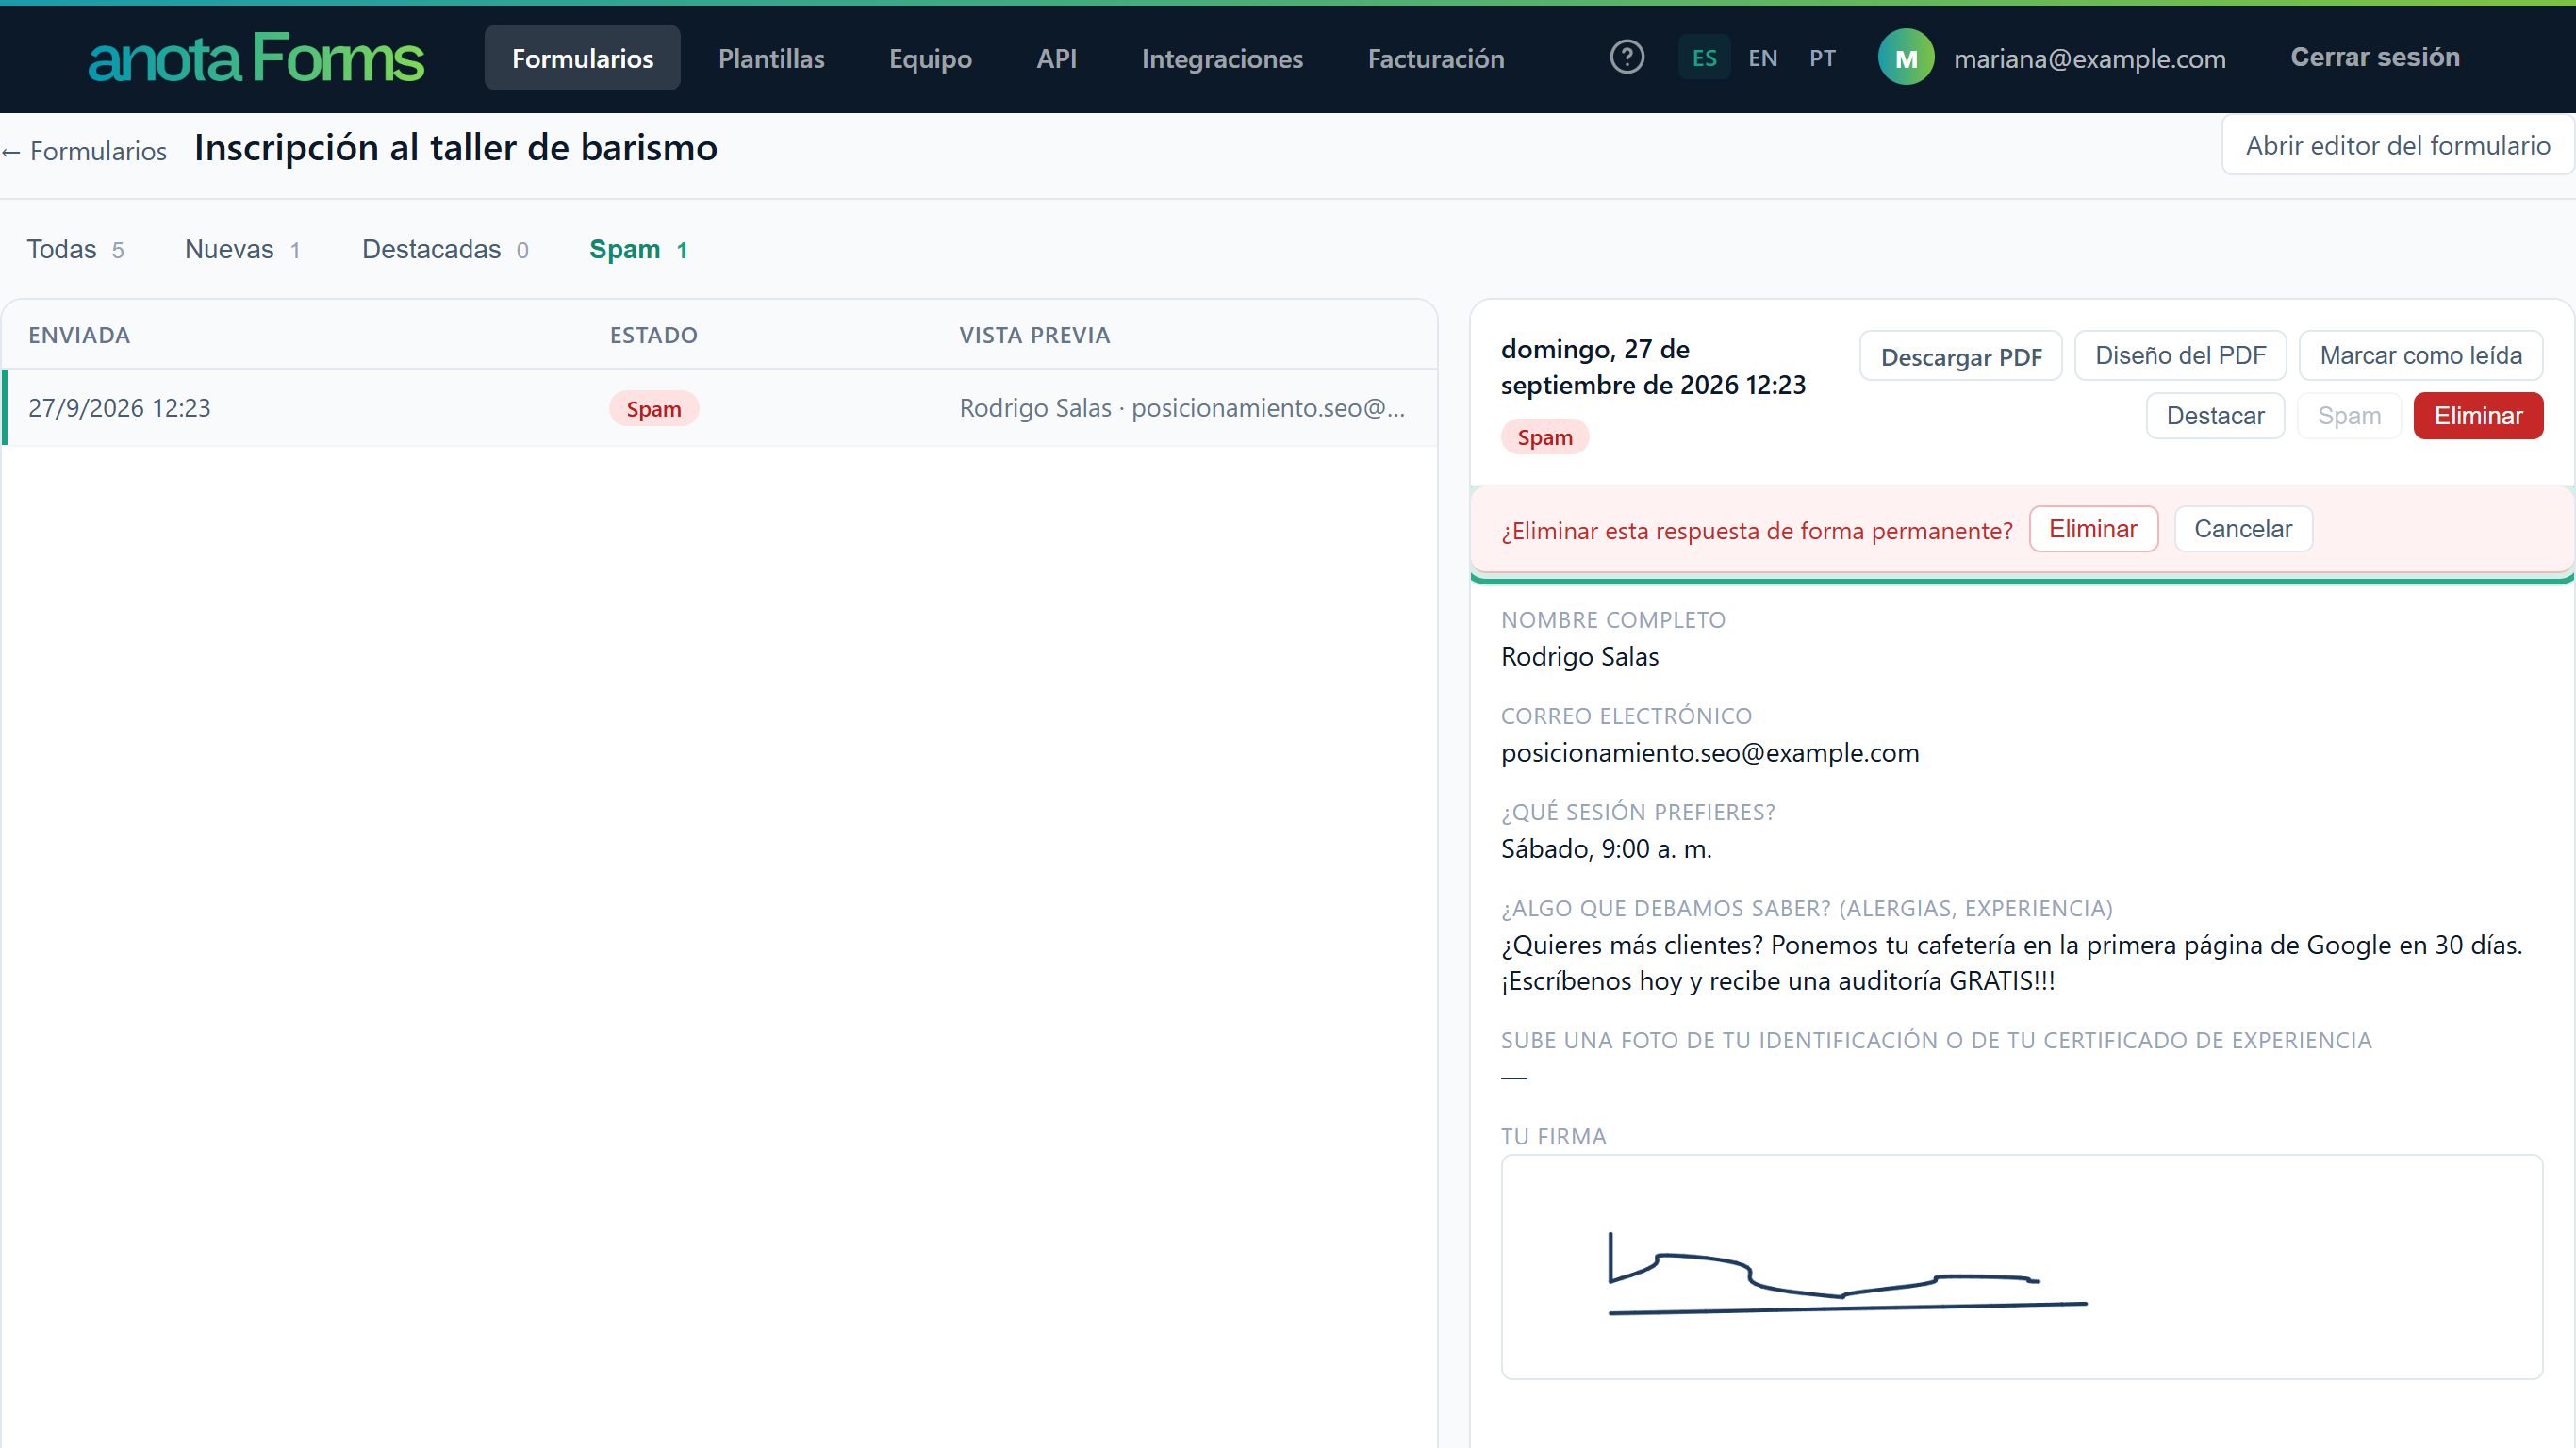Open Diseño del PDF

[x=2180, y=356]
